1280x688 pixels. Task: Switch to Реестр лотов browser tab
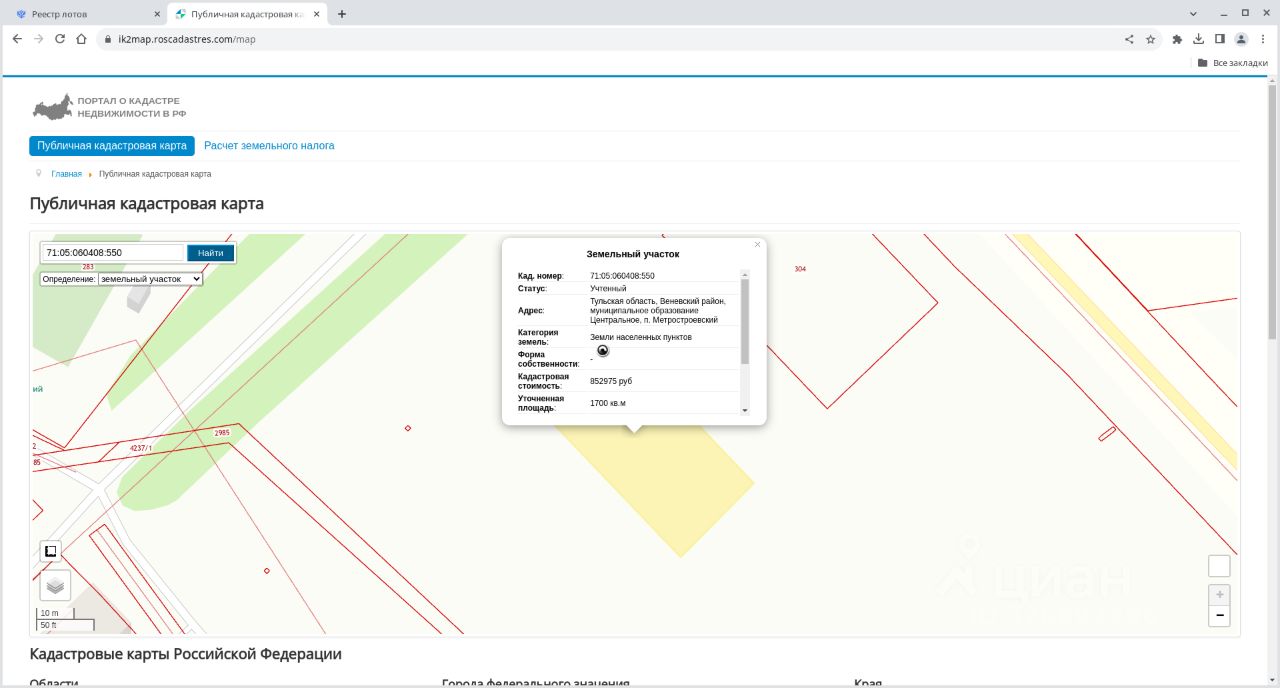coord(82,14)
